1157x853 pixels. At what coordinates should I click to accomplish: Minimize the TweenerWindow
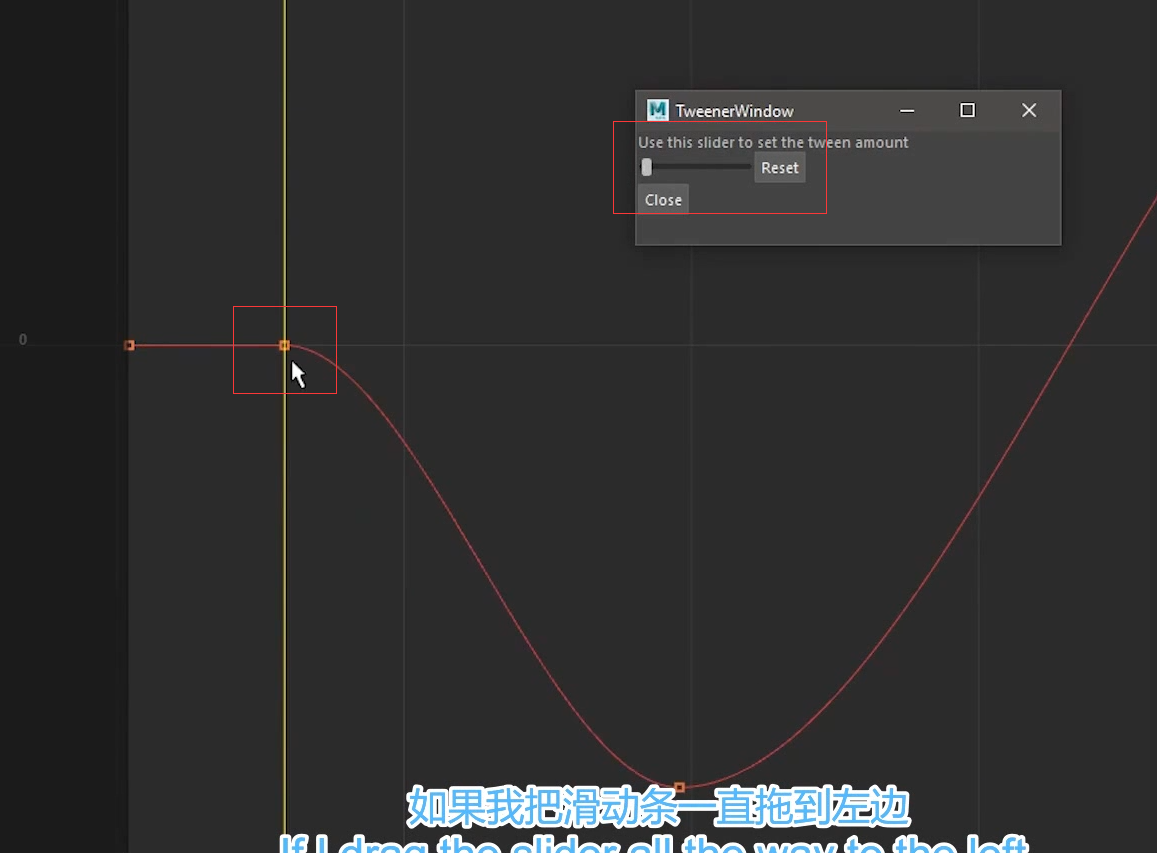click(x=907, y=111)
